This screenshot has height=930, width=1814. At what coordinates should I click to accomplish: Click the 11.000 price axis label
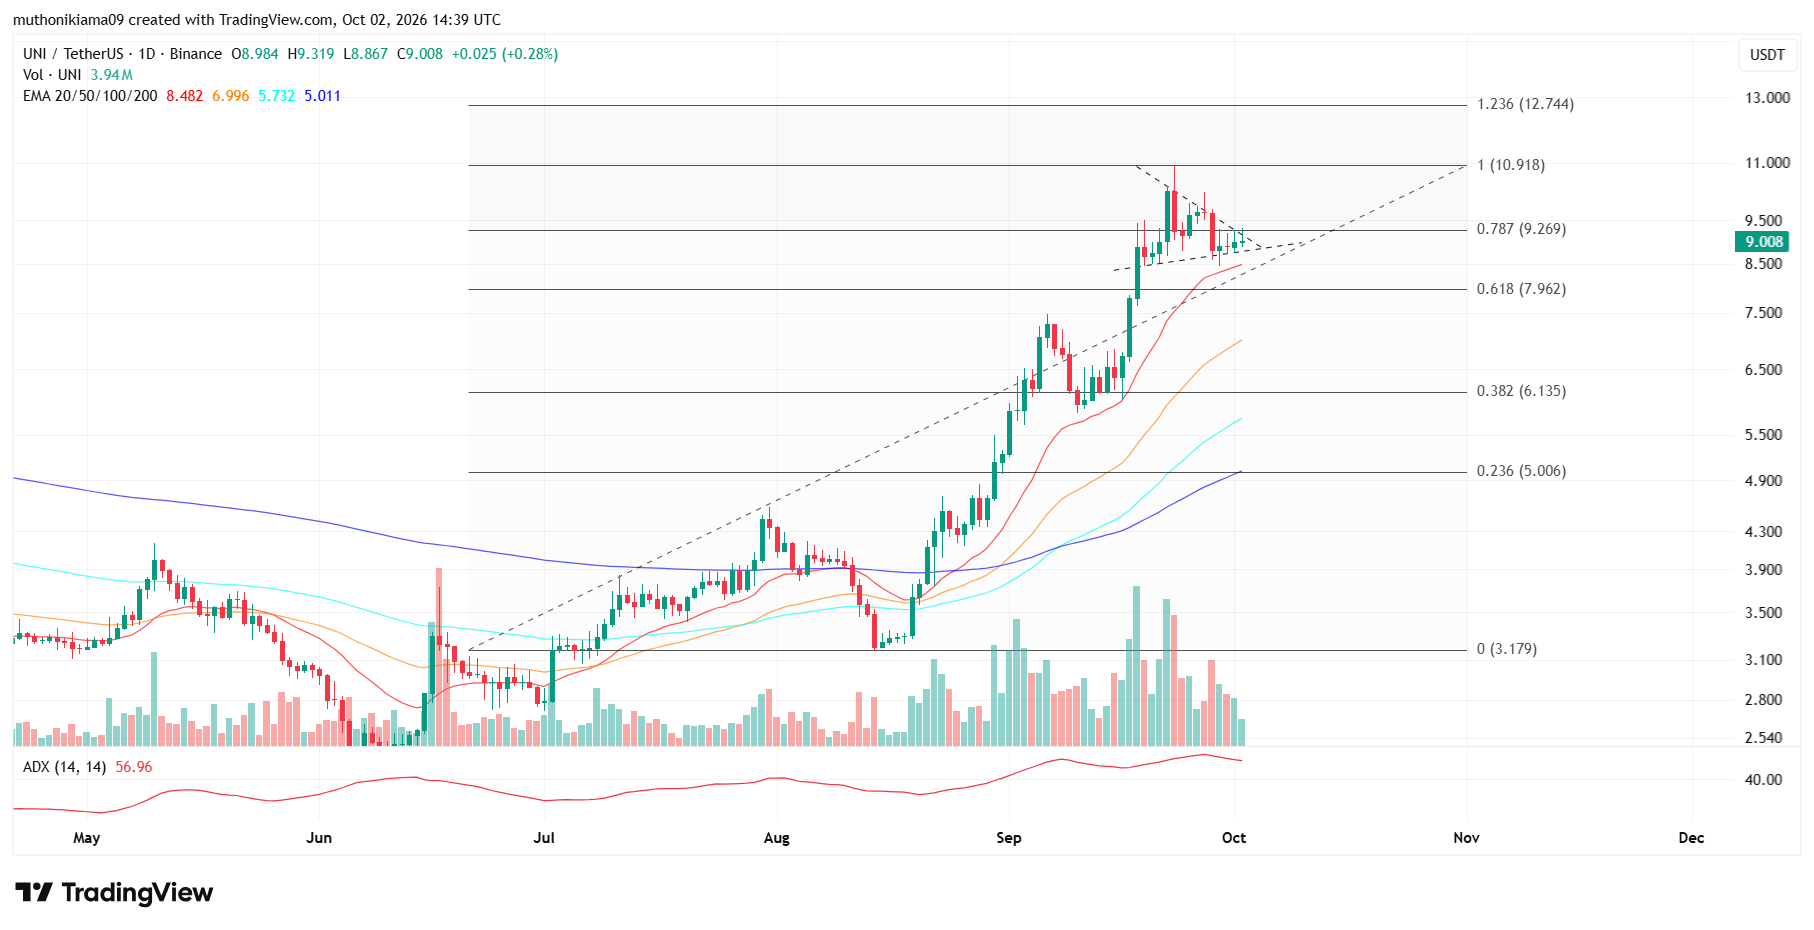pos(1767,163)
